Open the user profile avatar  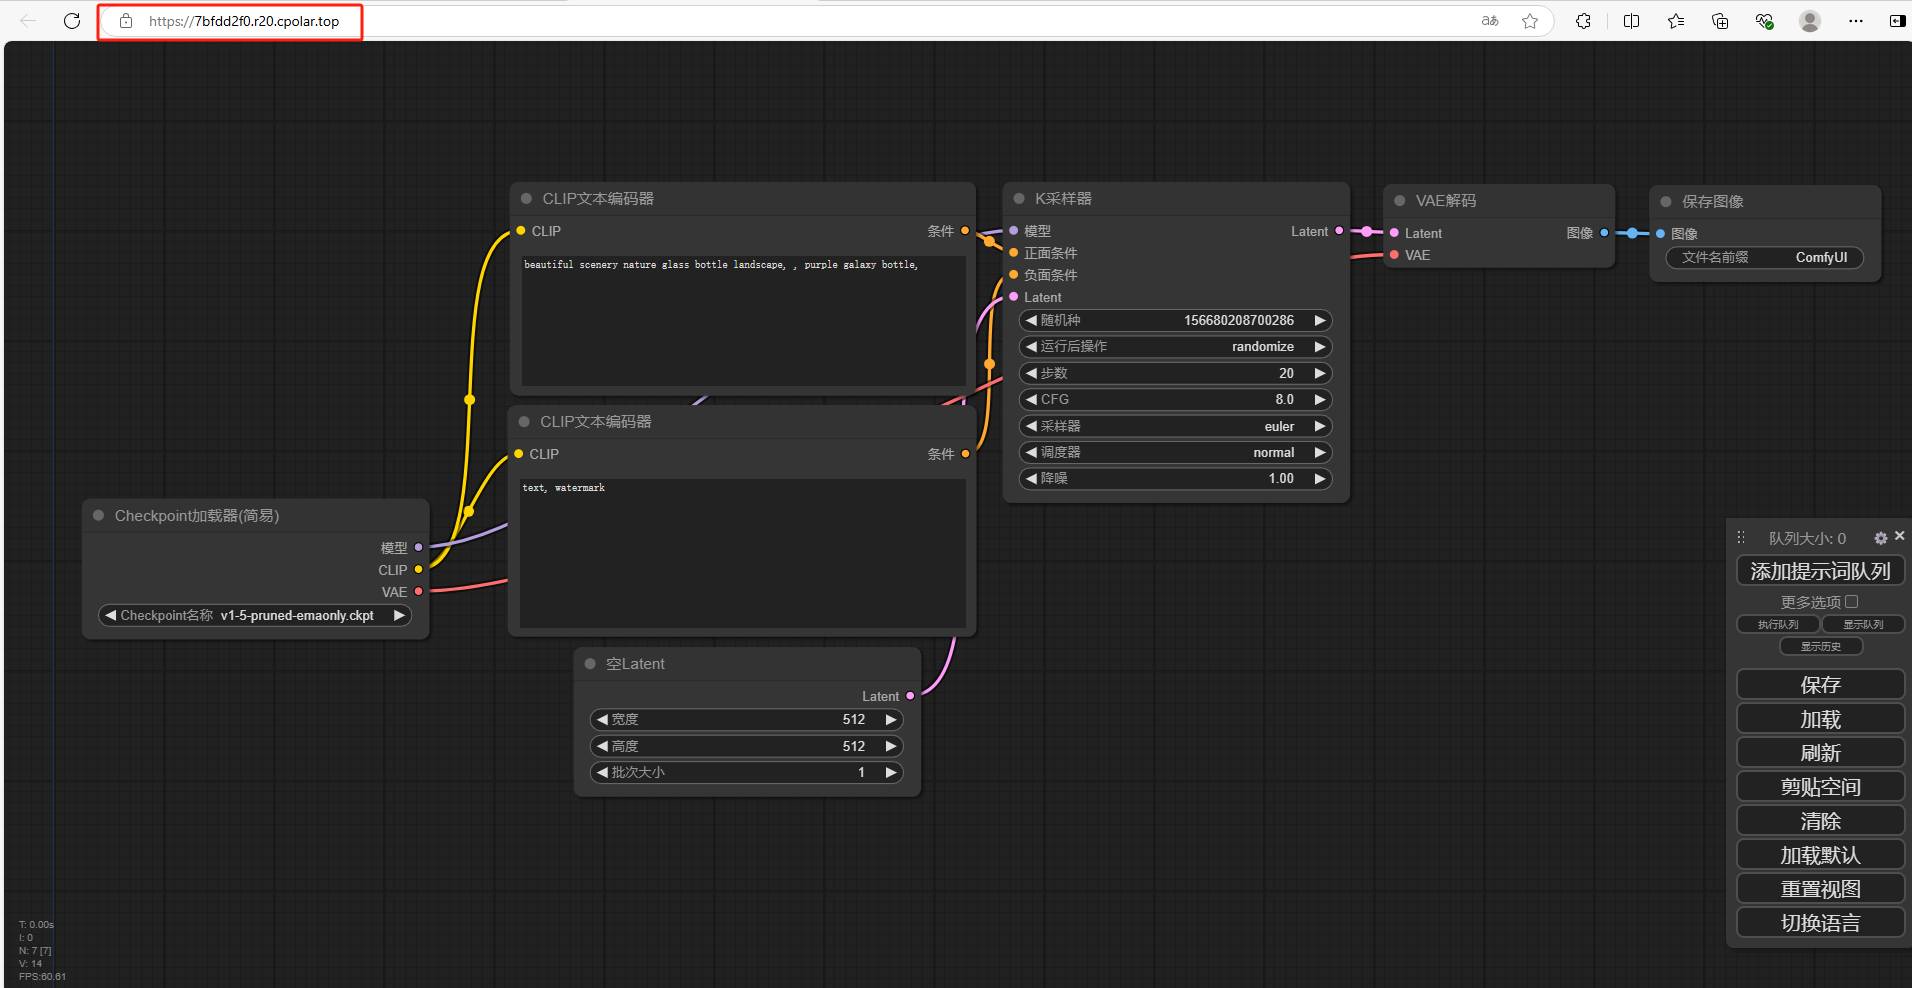coord(1810,21)
